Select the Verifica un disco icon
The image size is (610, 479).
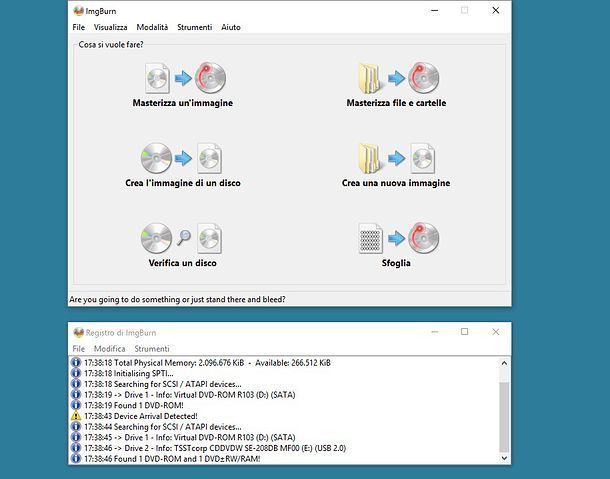181,238
